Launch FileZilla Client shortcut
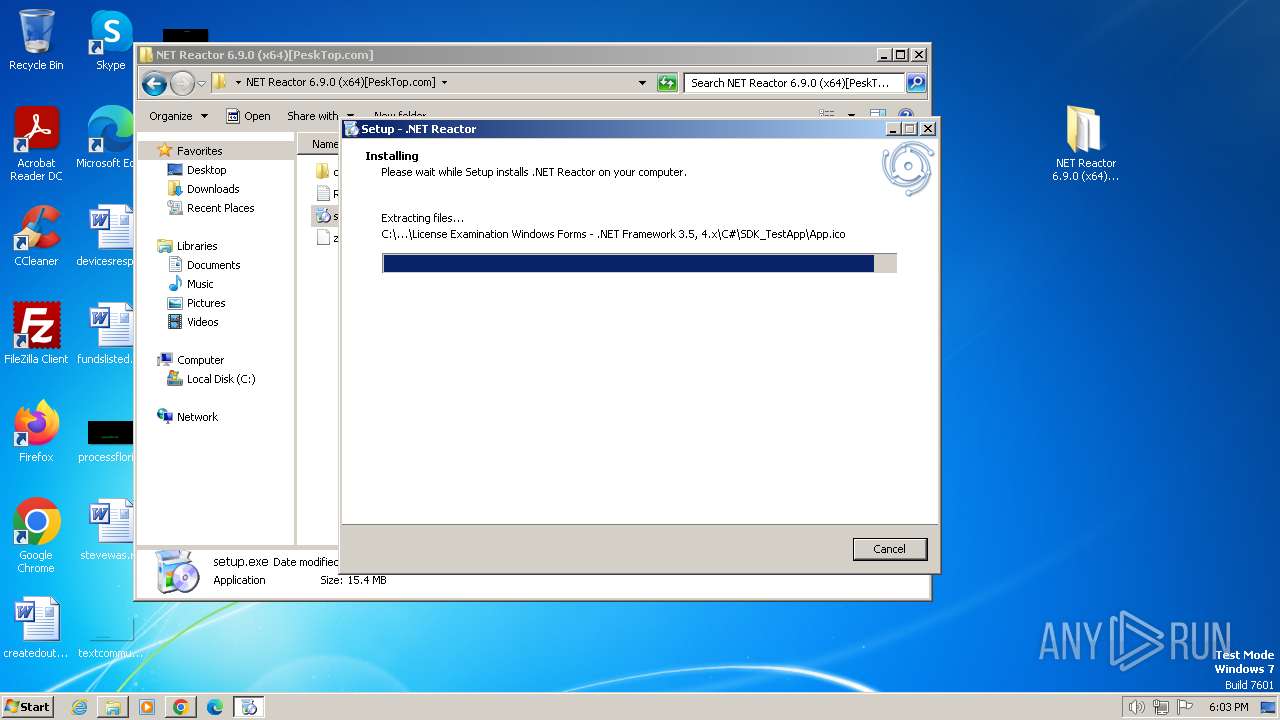 (x=36, y=335)
